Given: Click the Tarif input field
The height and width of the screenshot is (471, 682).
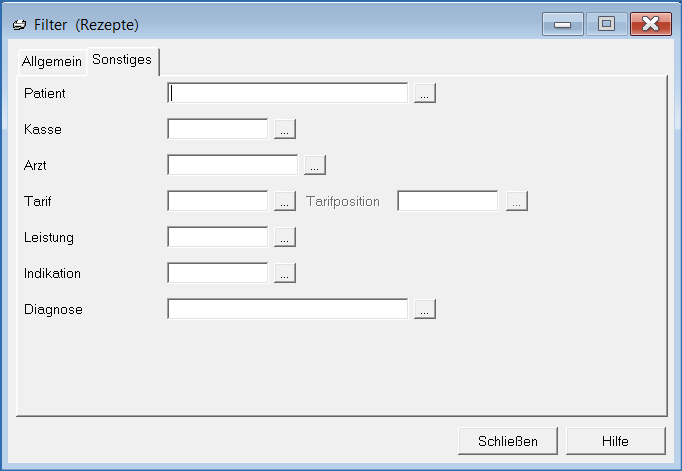Looking at the screenshot, I should click(218, 201).
